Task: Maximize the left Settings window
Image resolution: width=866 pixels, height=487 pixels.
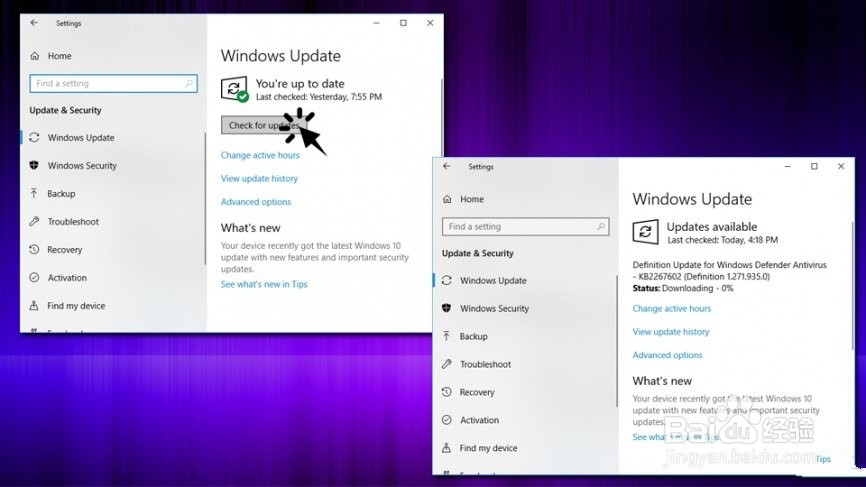Action: pyautogui.click(x=403, y=23)
